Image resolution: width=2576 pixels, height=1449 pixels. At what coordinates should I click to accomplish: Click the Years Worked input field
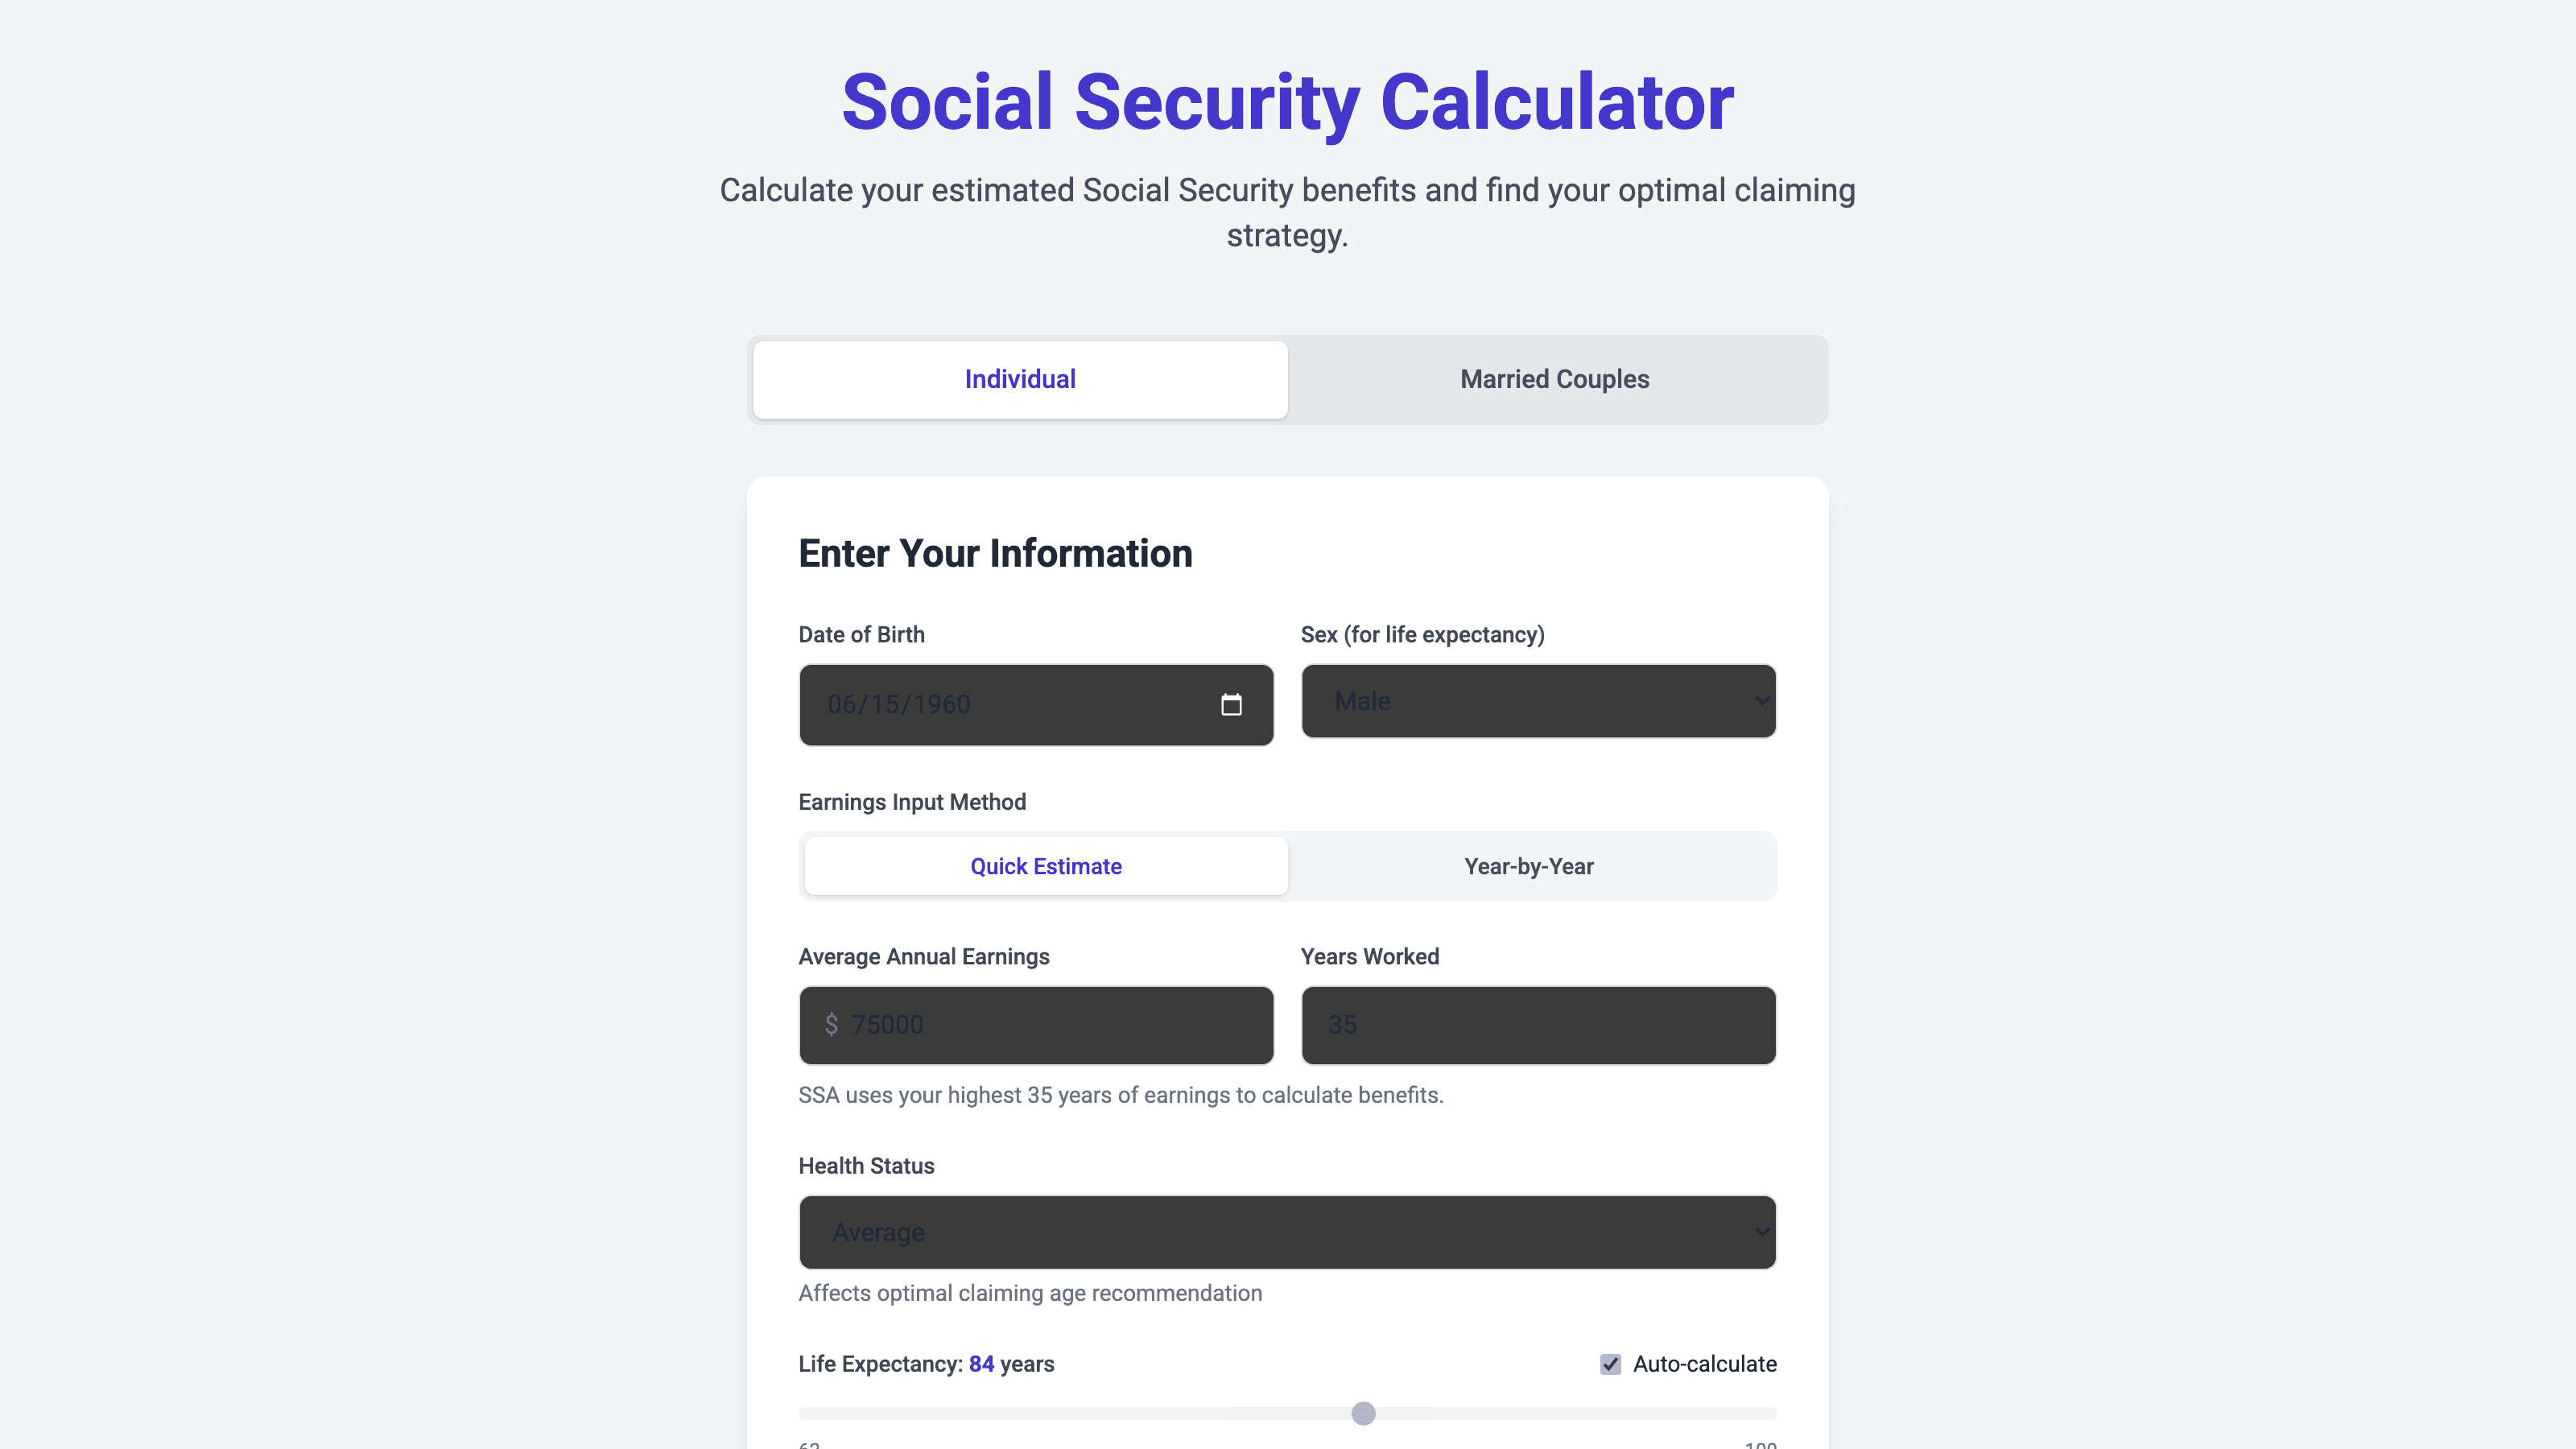pos(1538,1024)
